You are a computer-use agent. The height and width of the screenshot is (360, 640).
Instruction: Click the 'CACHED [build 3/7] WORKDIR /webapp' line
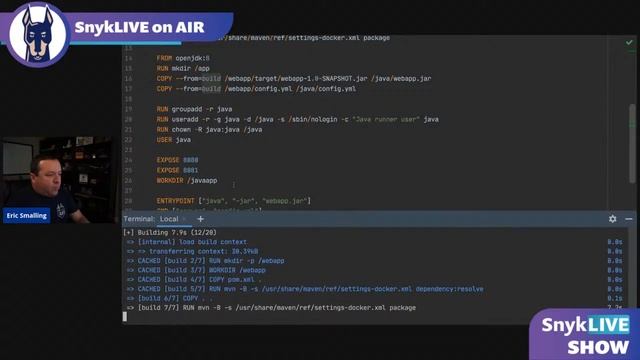[196, 270]
